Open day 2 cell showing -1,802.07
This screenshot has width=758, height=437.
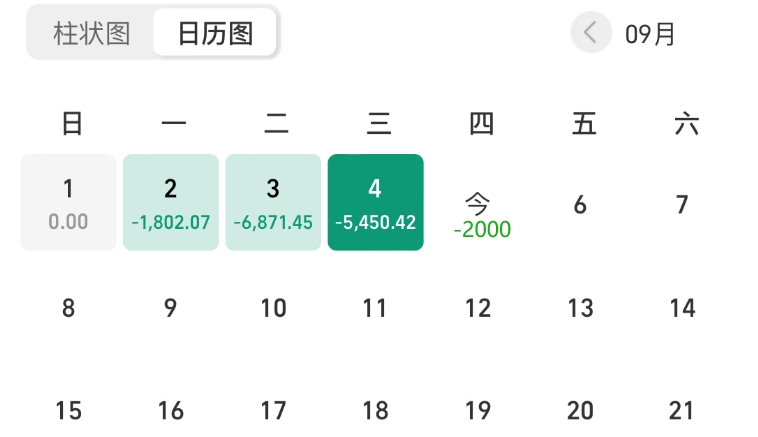pyautogui.click(x=171, y=202)
